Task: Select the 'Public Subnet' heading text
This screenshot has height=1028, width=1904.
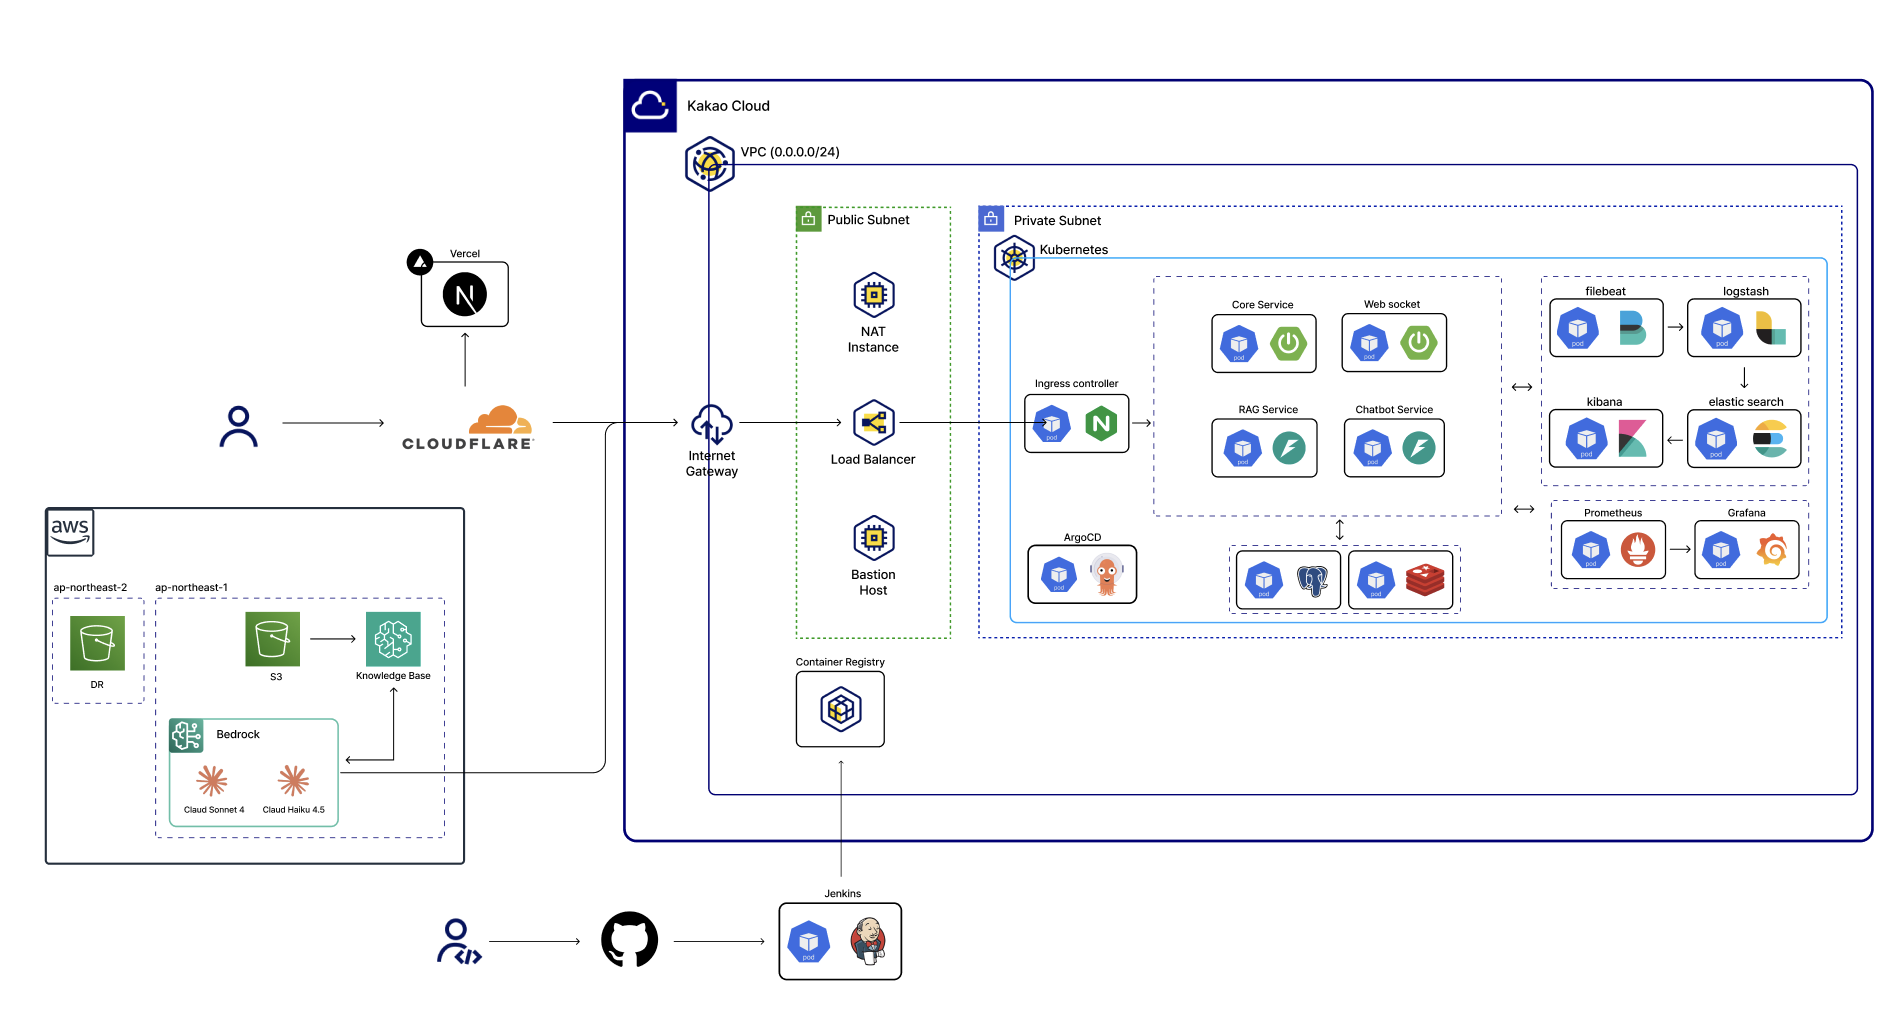Action: [x=868, y=220]
